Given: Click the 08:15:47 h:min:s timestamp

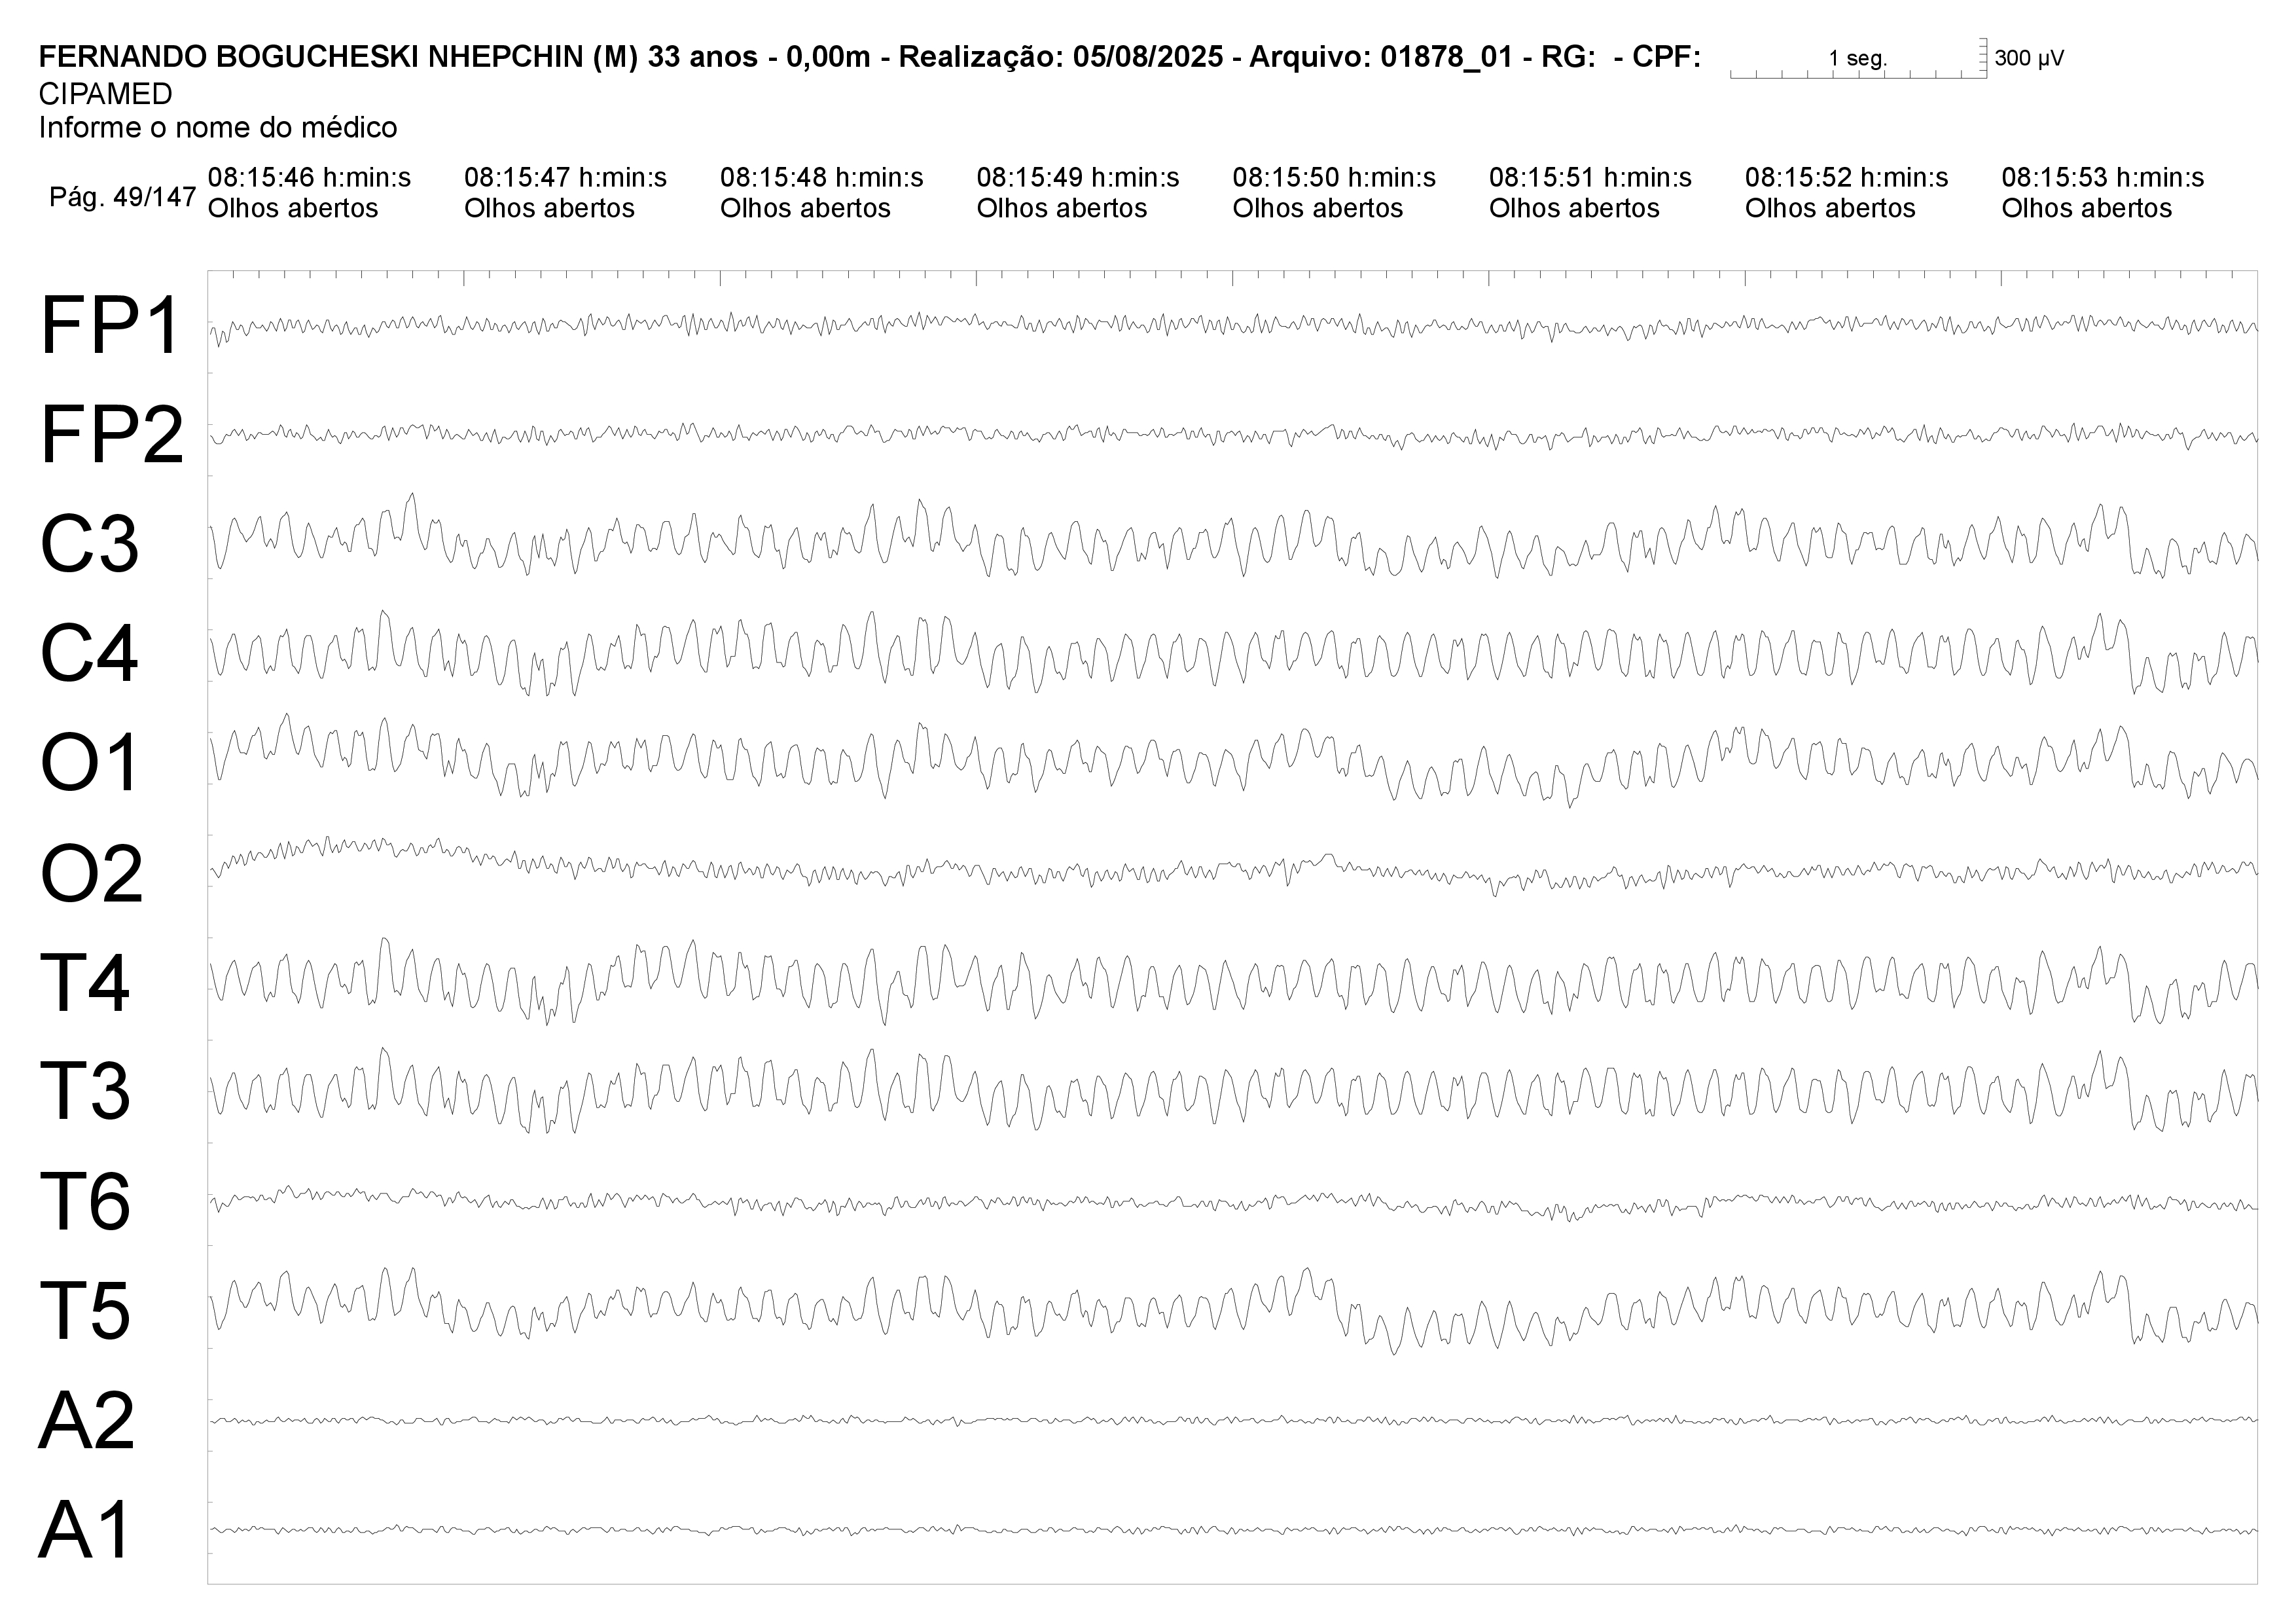Looking at the screenshot, I should click(565, 178).
